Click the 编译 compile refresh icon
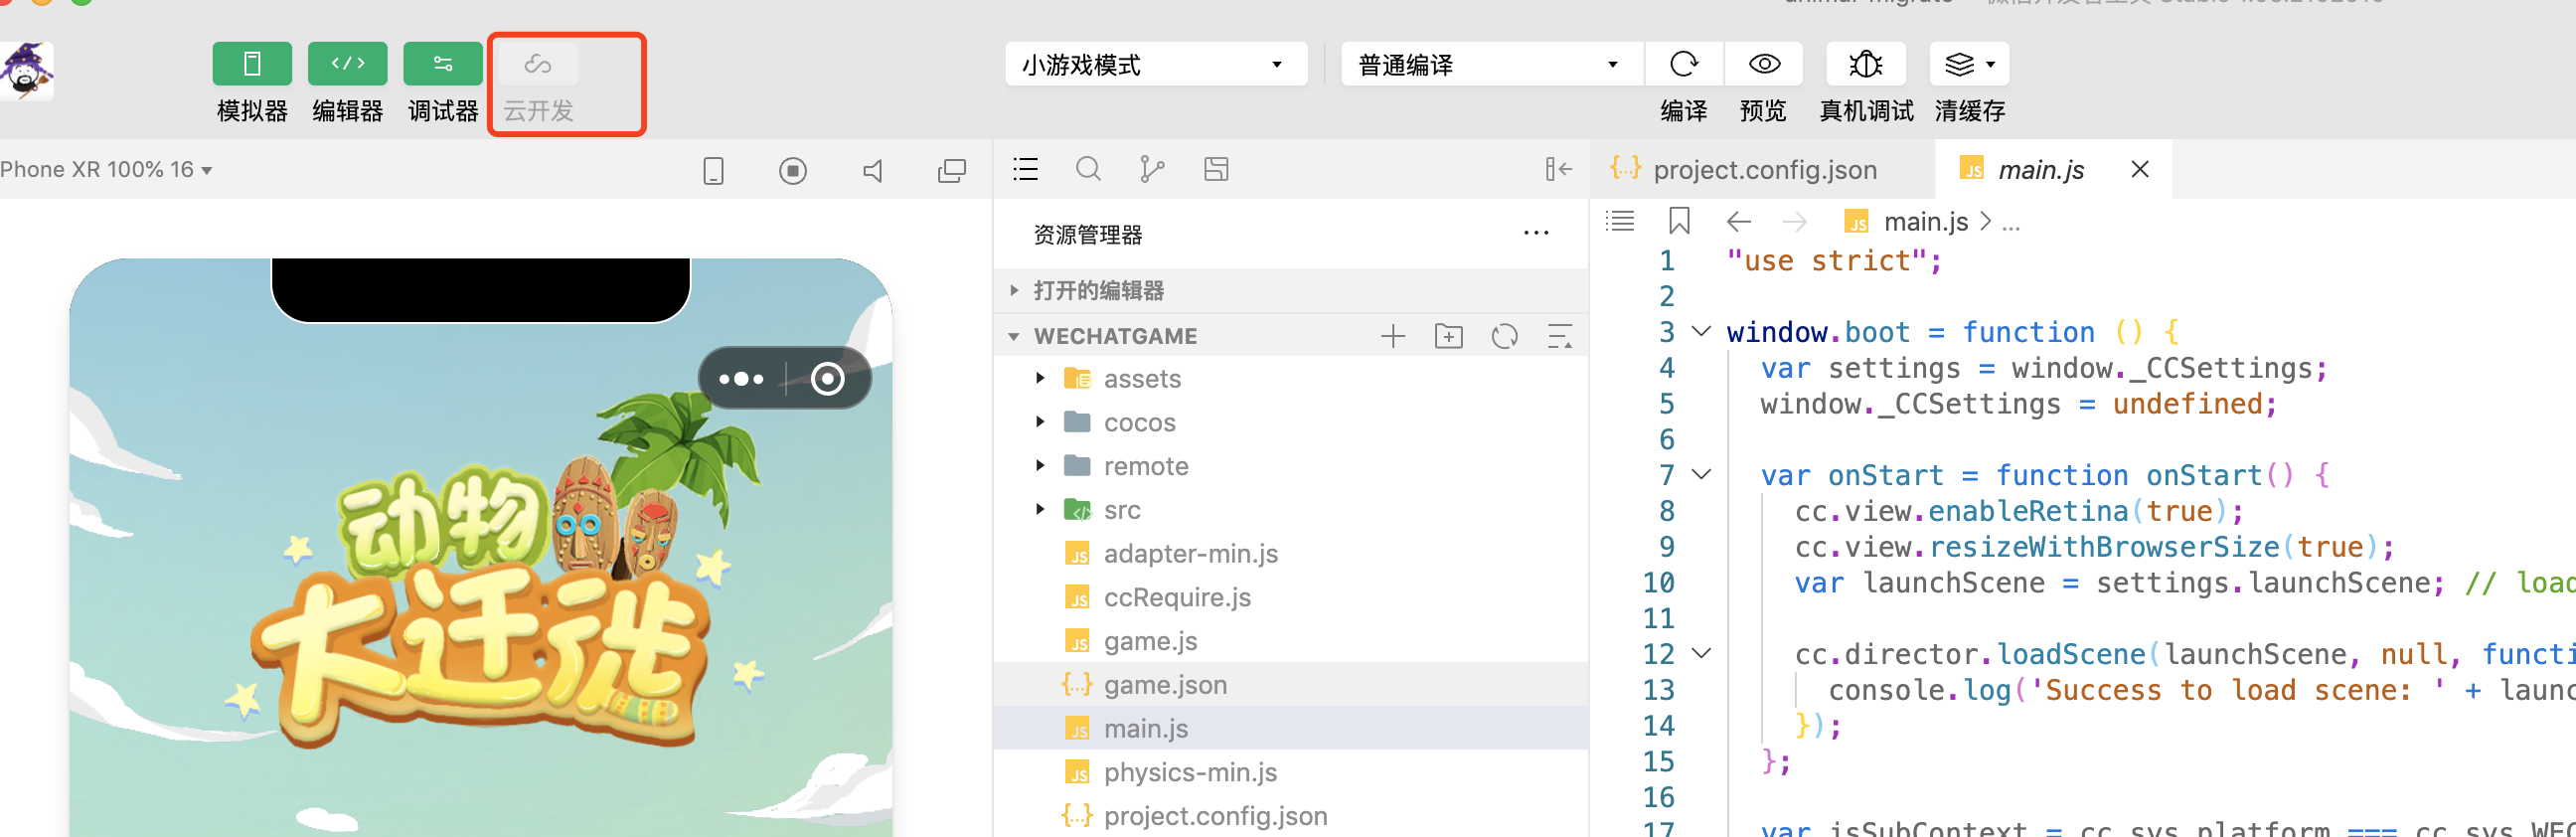2576x837 pixels. point(1684,64)
